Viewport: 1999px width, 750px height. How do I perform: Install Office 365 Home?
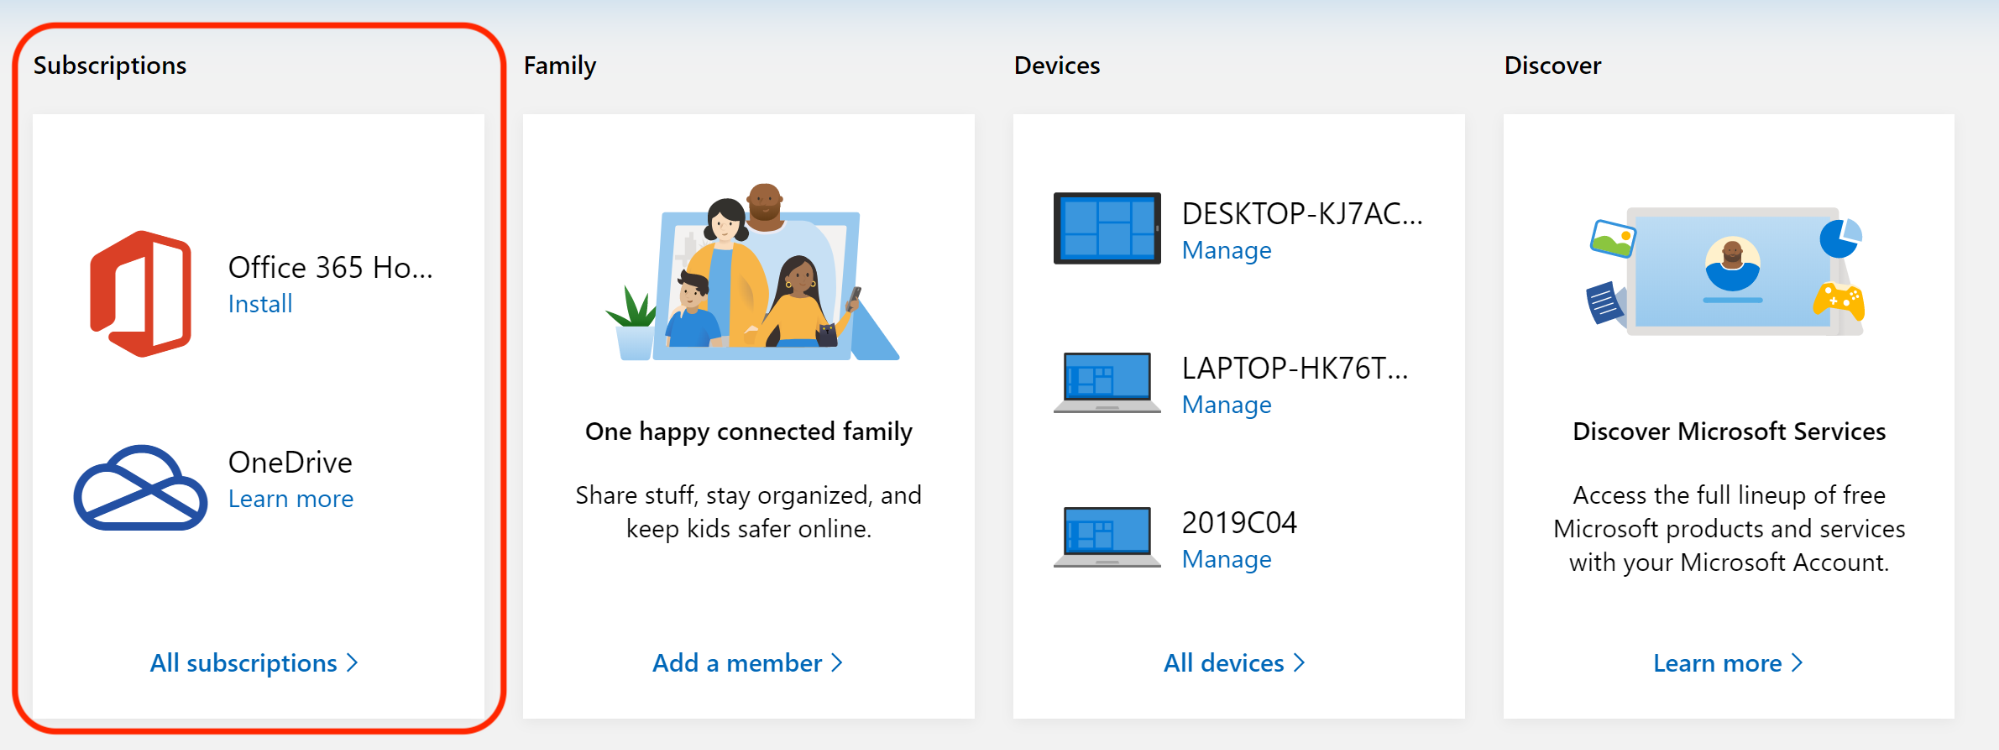[x=260, y=304]
